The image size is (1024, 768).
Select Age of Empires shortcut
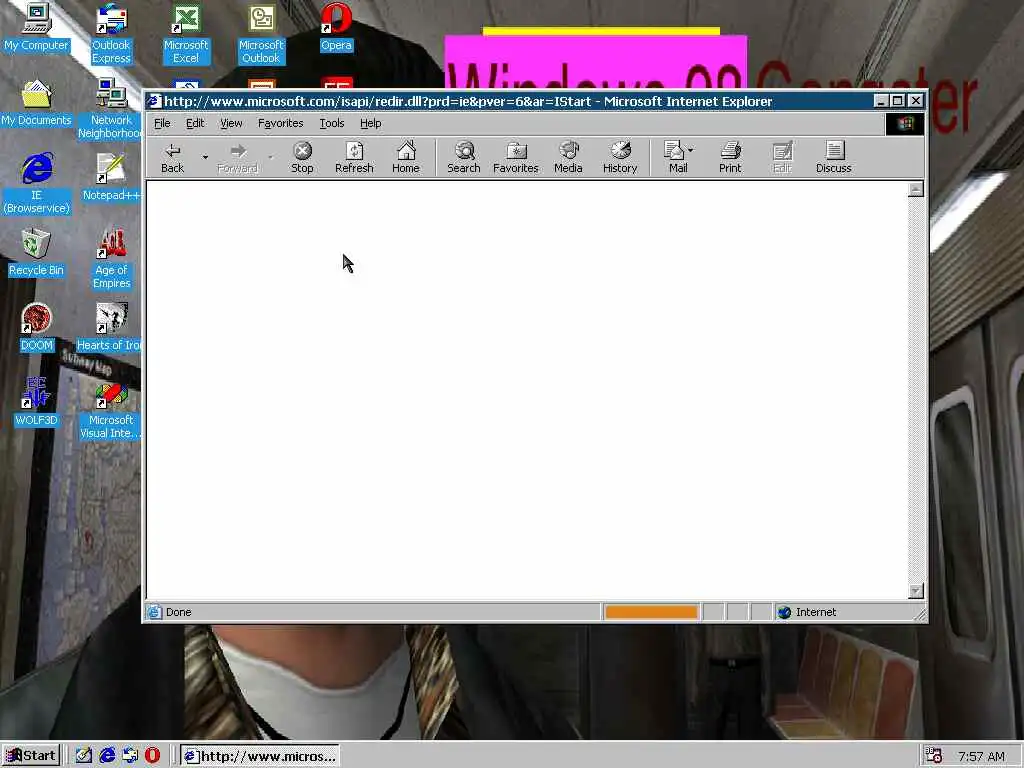tap(111, 259)
